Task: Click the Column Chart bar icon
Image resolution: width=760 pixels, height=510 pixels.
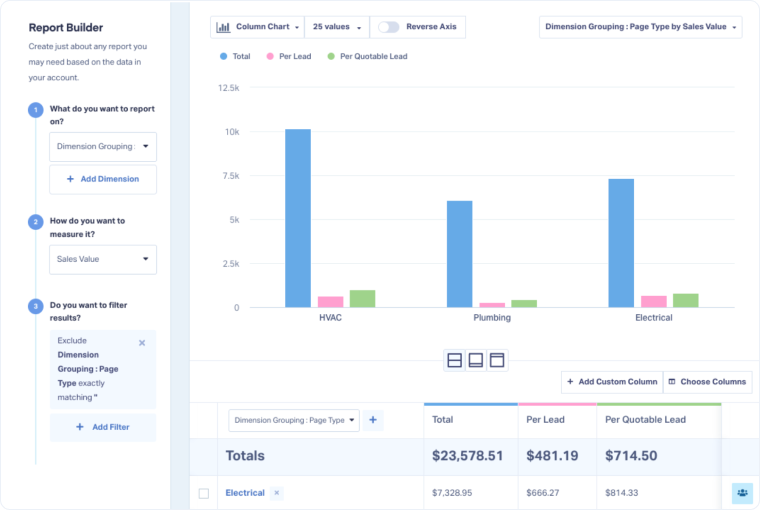Action: point(224,27)
